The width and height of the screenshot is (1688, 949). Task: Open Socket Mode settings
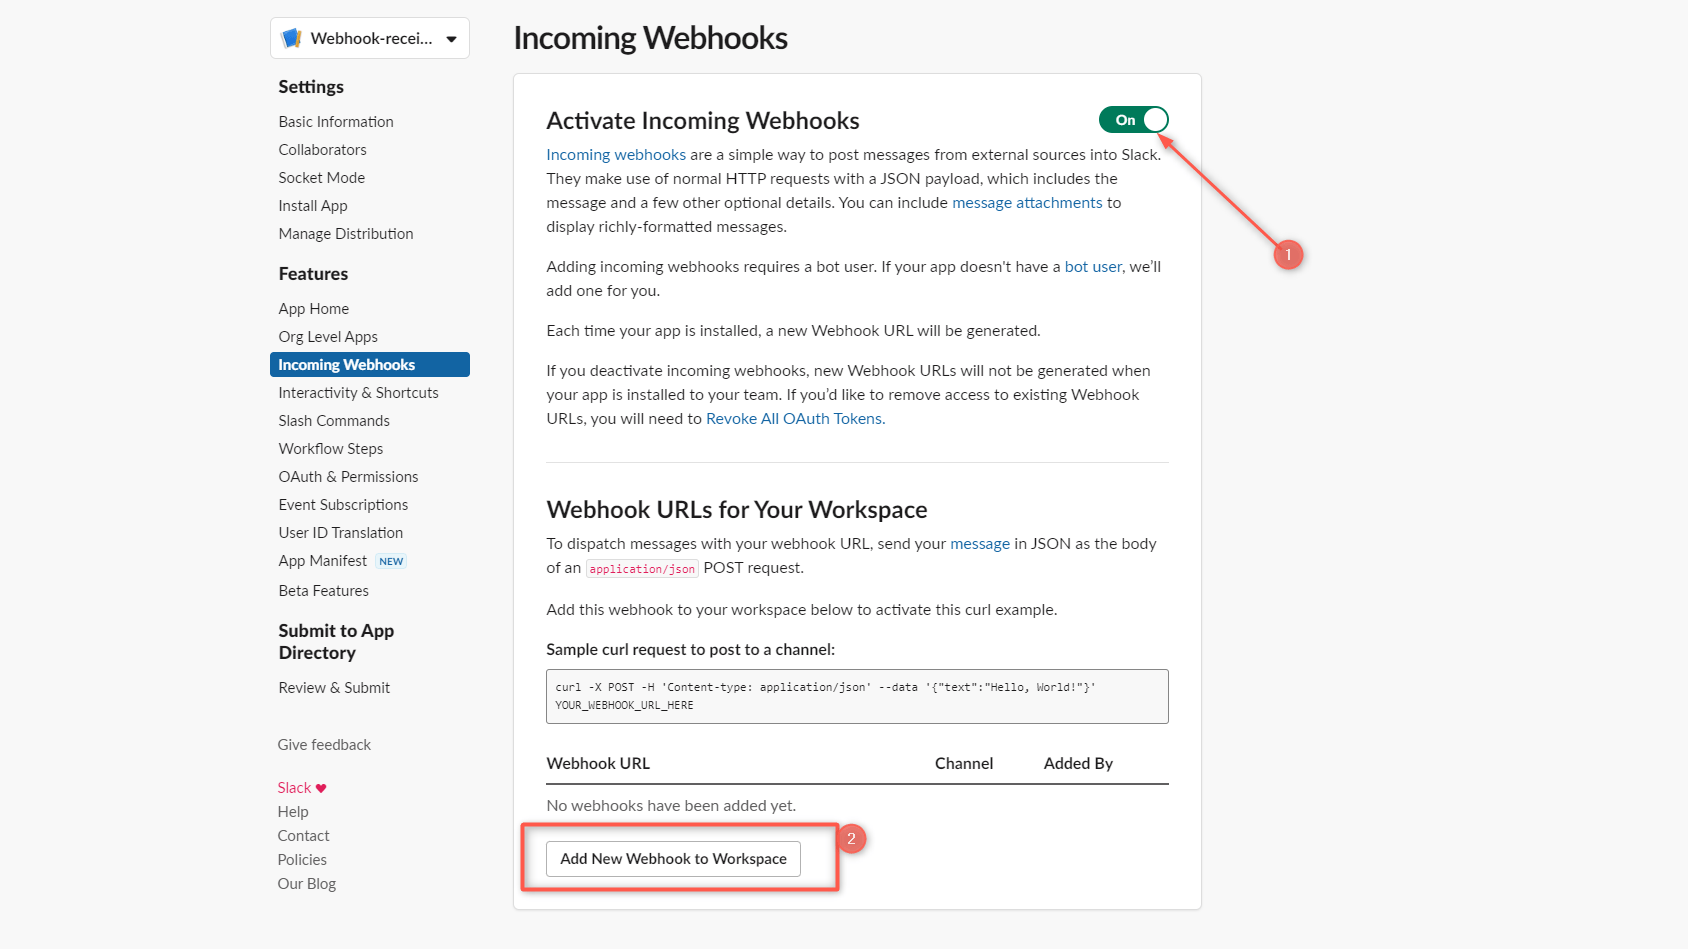click(321, 177)
